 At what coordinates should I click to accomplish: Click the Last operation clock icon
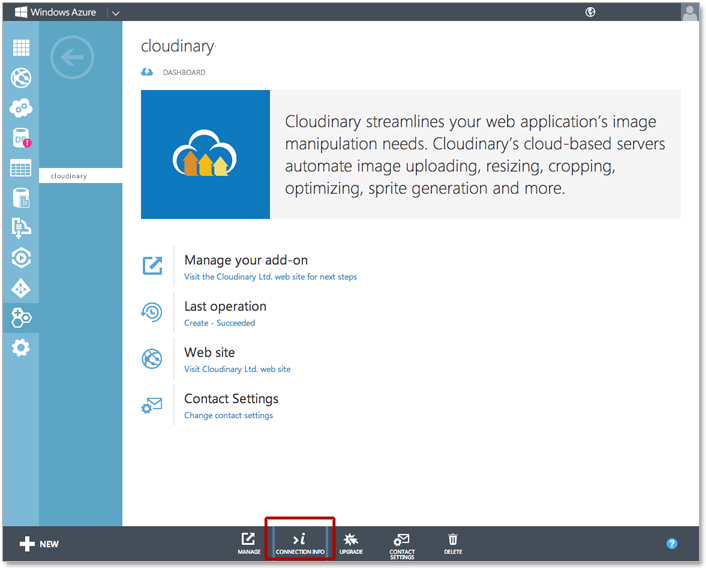coord(152,312)
